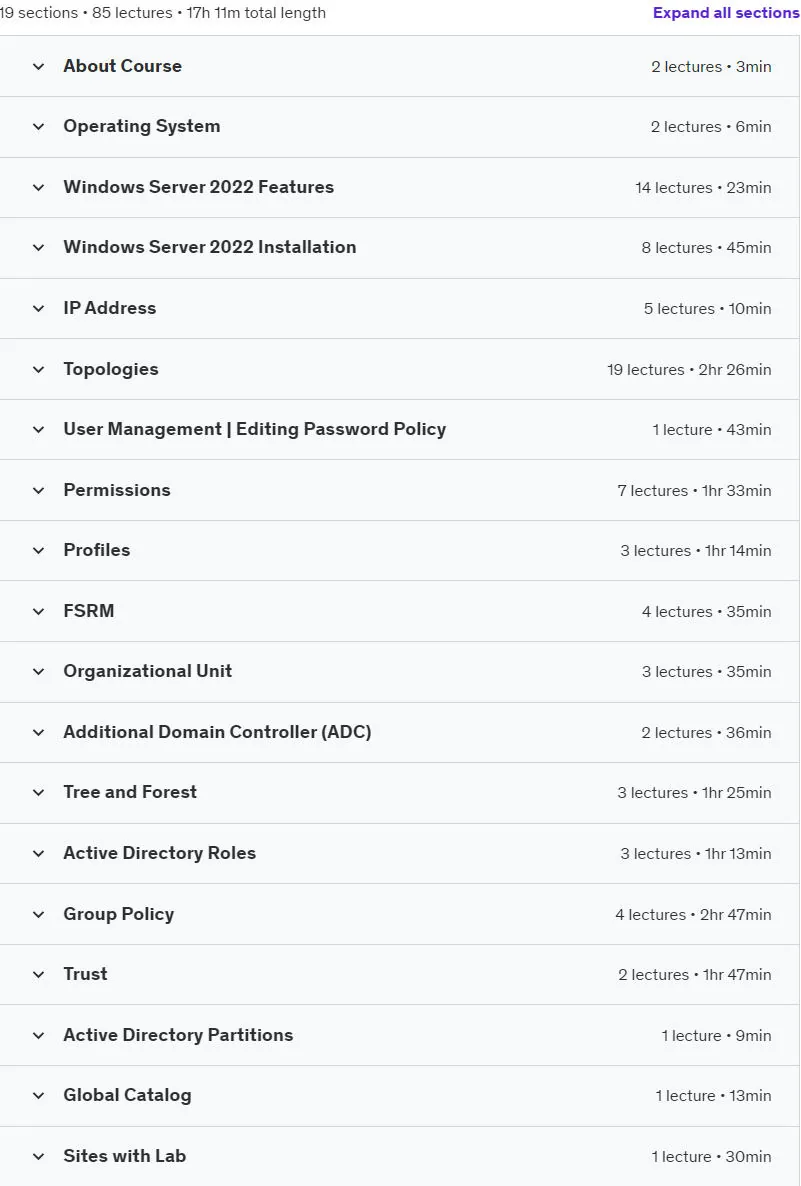Screen dimensions: 801x1186
Task: Expand the Operating System section chevron
Action: tap(39, 127)
